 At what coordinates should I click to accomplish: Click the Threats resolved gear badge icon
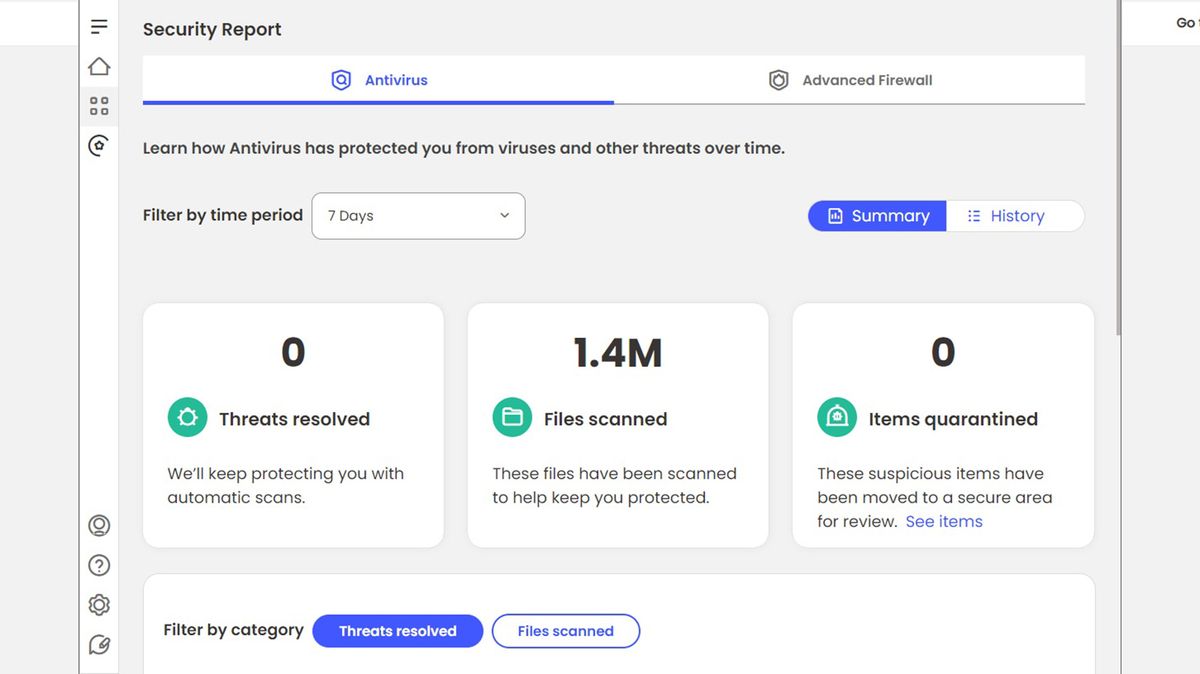[187, 418]
